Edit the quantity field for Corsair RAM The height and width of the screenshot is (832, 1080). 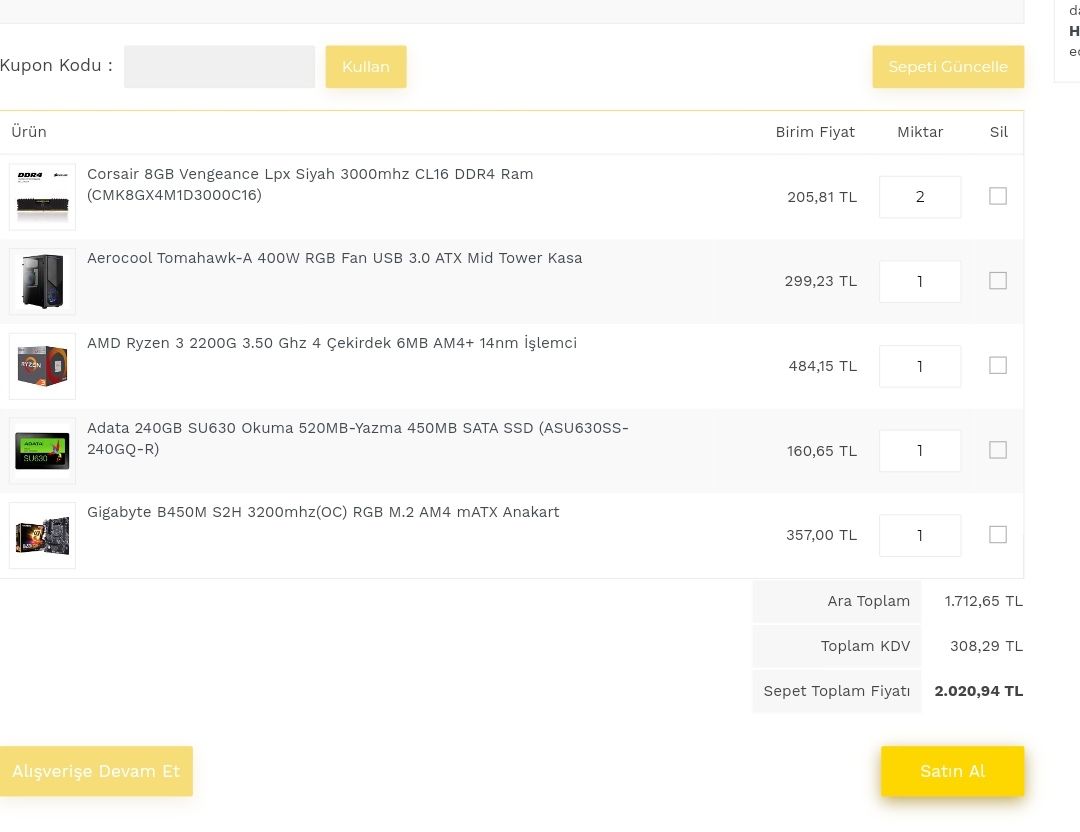pyautogui.click(x=920, y=197)
